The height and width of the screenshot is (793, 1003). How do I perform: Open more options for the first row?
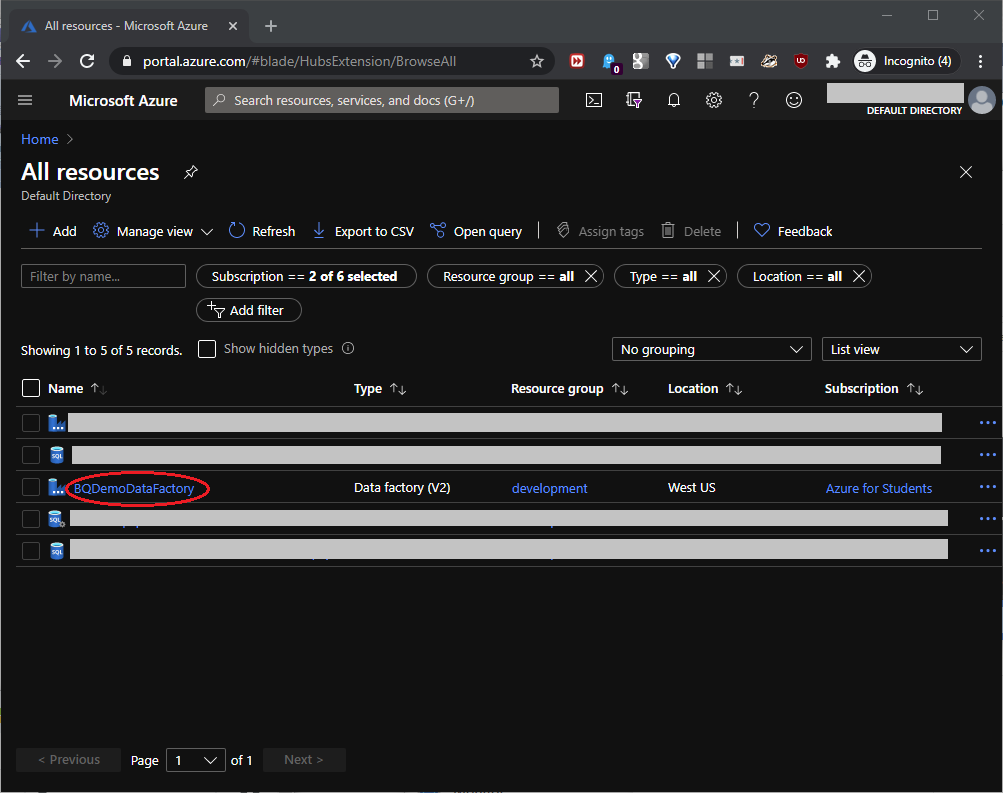pos(988,423)
